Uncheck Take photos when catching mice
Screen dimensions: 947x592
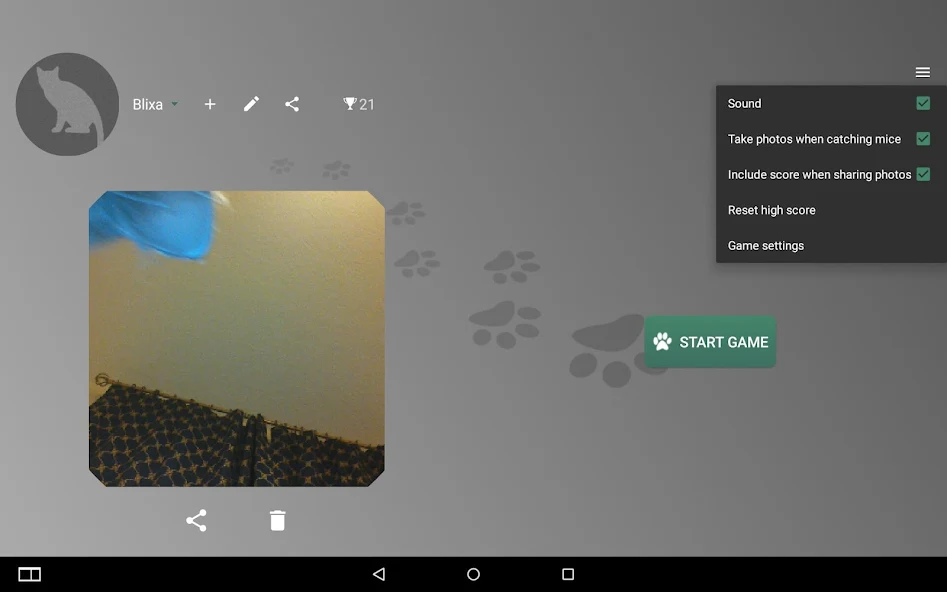click(x=922, y=139)
